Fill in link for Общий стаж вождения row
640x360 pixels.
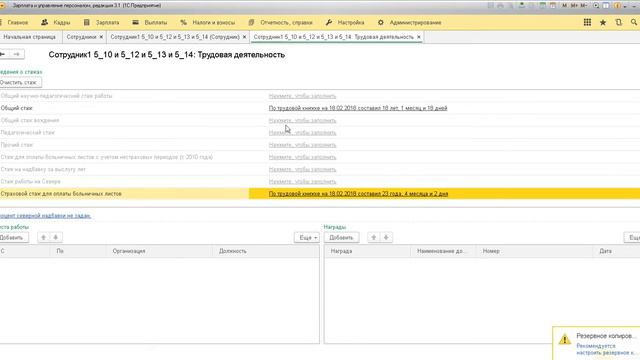coord(302,120)
